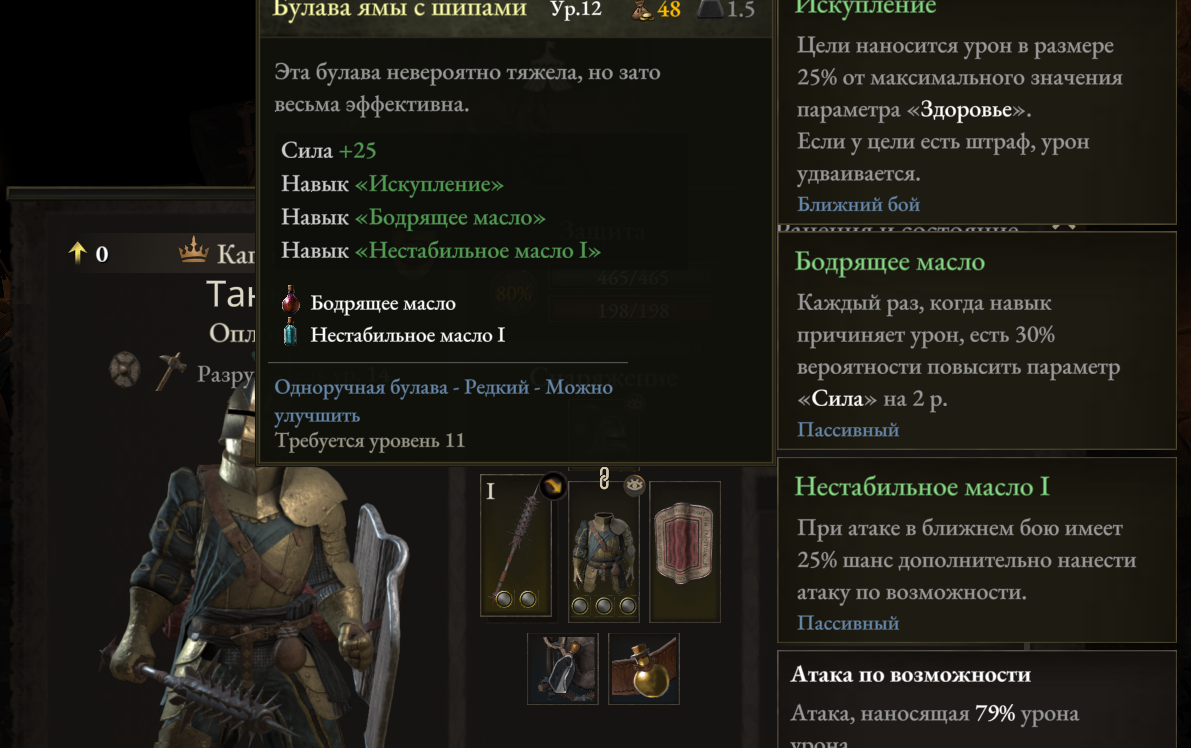Click the red Бодрящее масло flask icon
This screenshot has width=1191, height=748.
pos(290,301)
